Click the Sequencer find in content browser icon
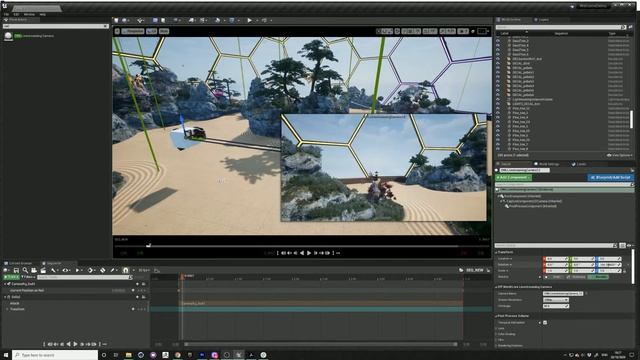 [25, 270]
